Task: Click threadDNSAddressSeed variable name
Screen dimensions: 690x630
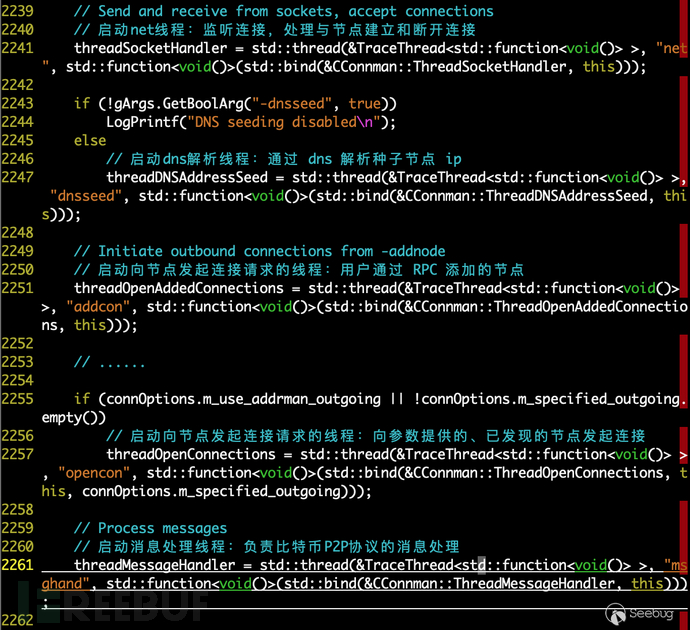Action: click(187, 177)
